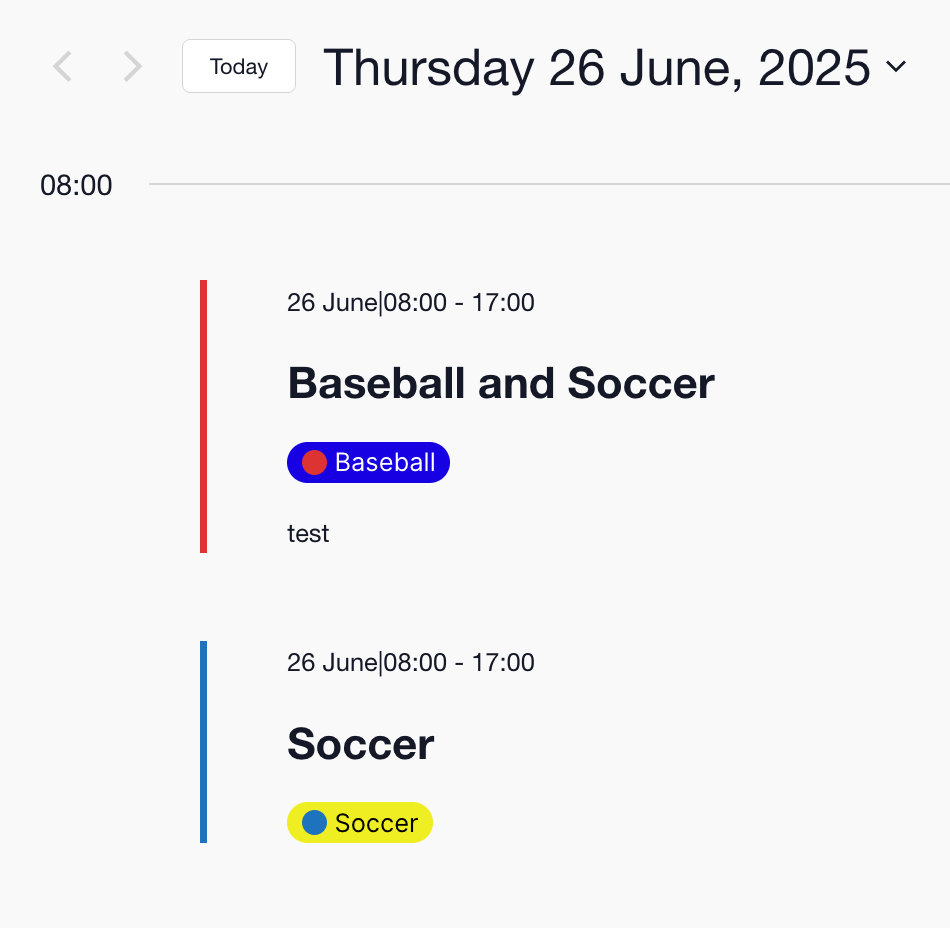Click the red bar beside Baseball and Soccer
Screen dimensions: 950x928
(204, 416)
